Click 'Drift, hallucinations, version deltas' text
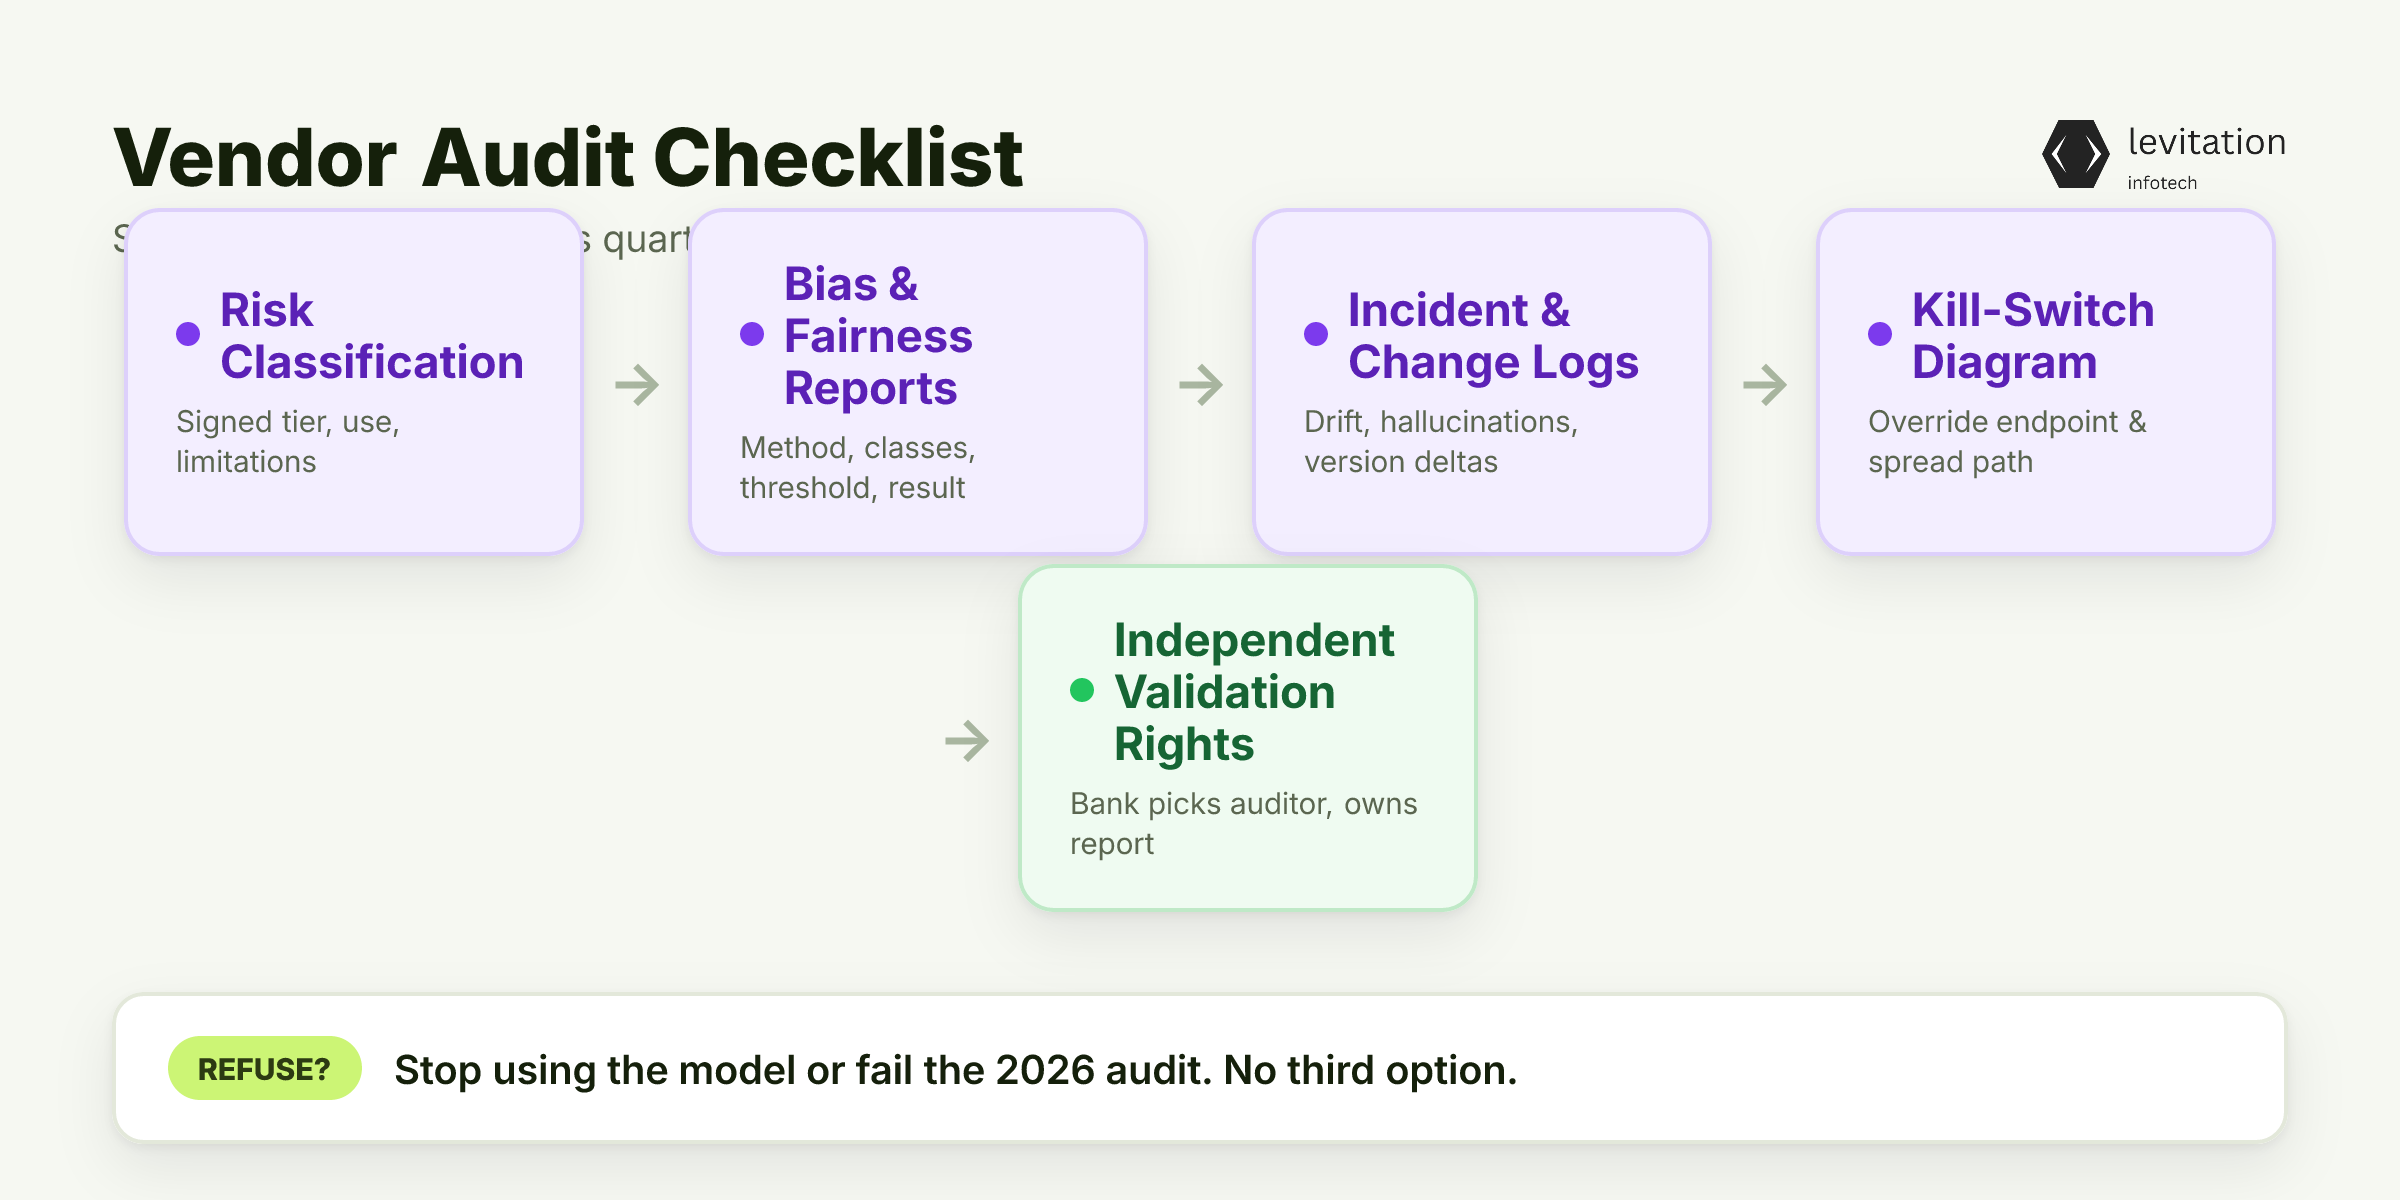Screen dimensions: 2400x1200 click(1441, 442)
